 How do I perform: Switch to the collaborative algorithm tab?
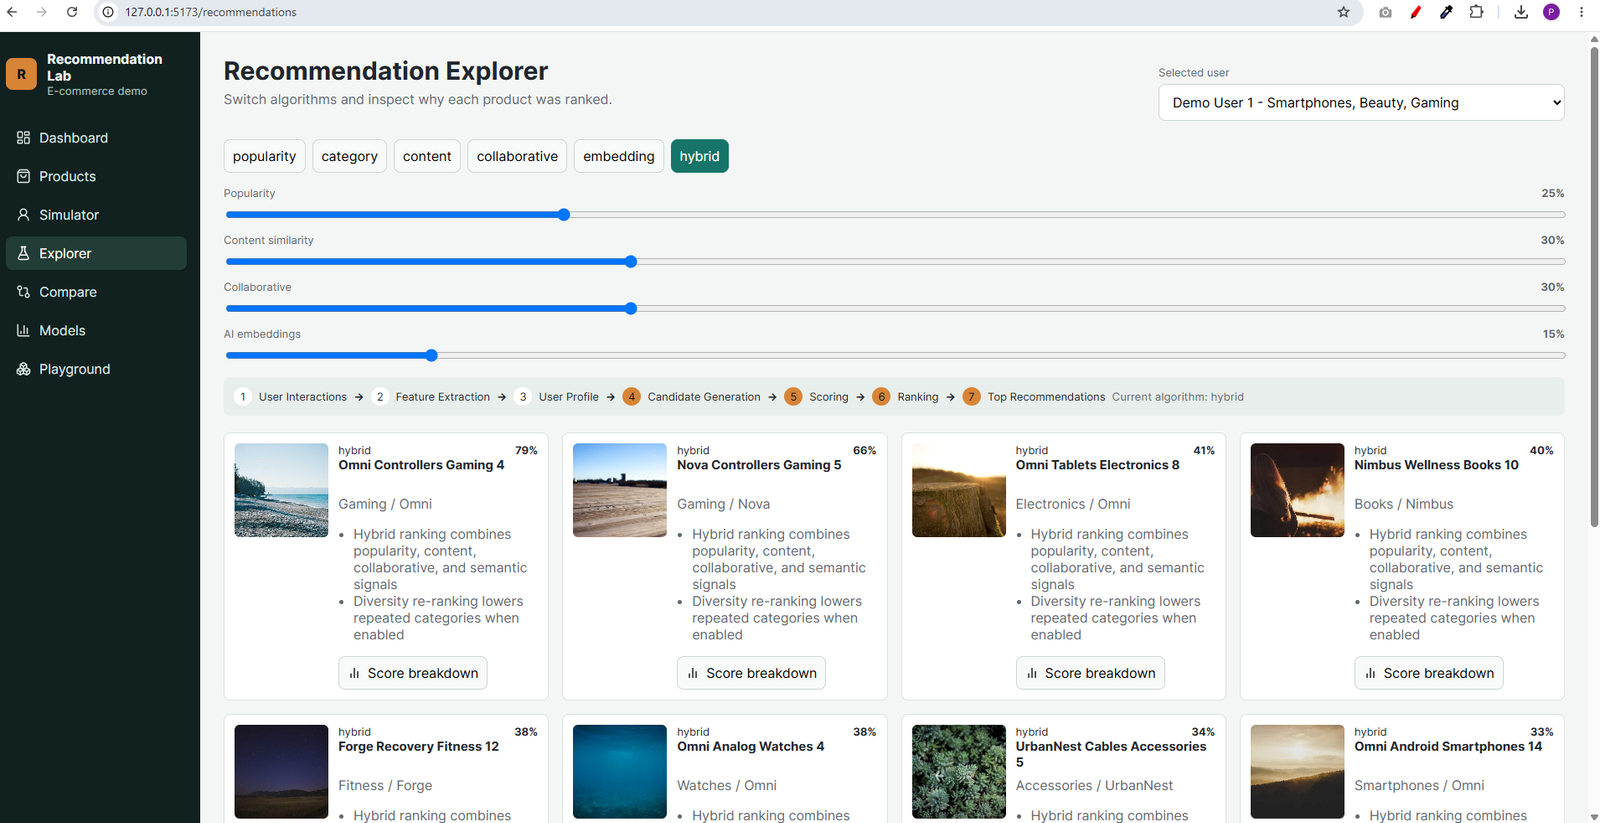click(517, 156)
